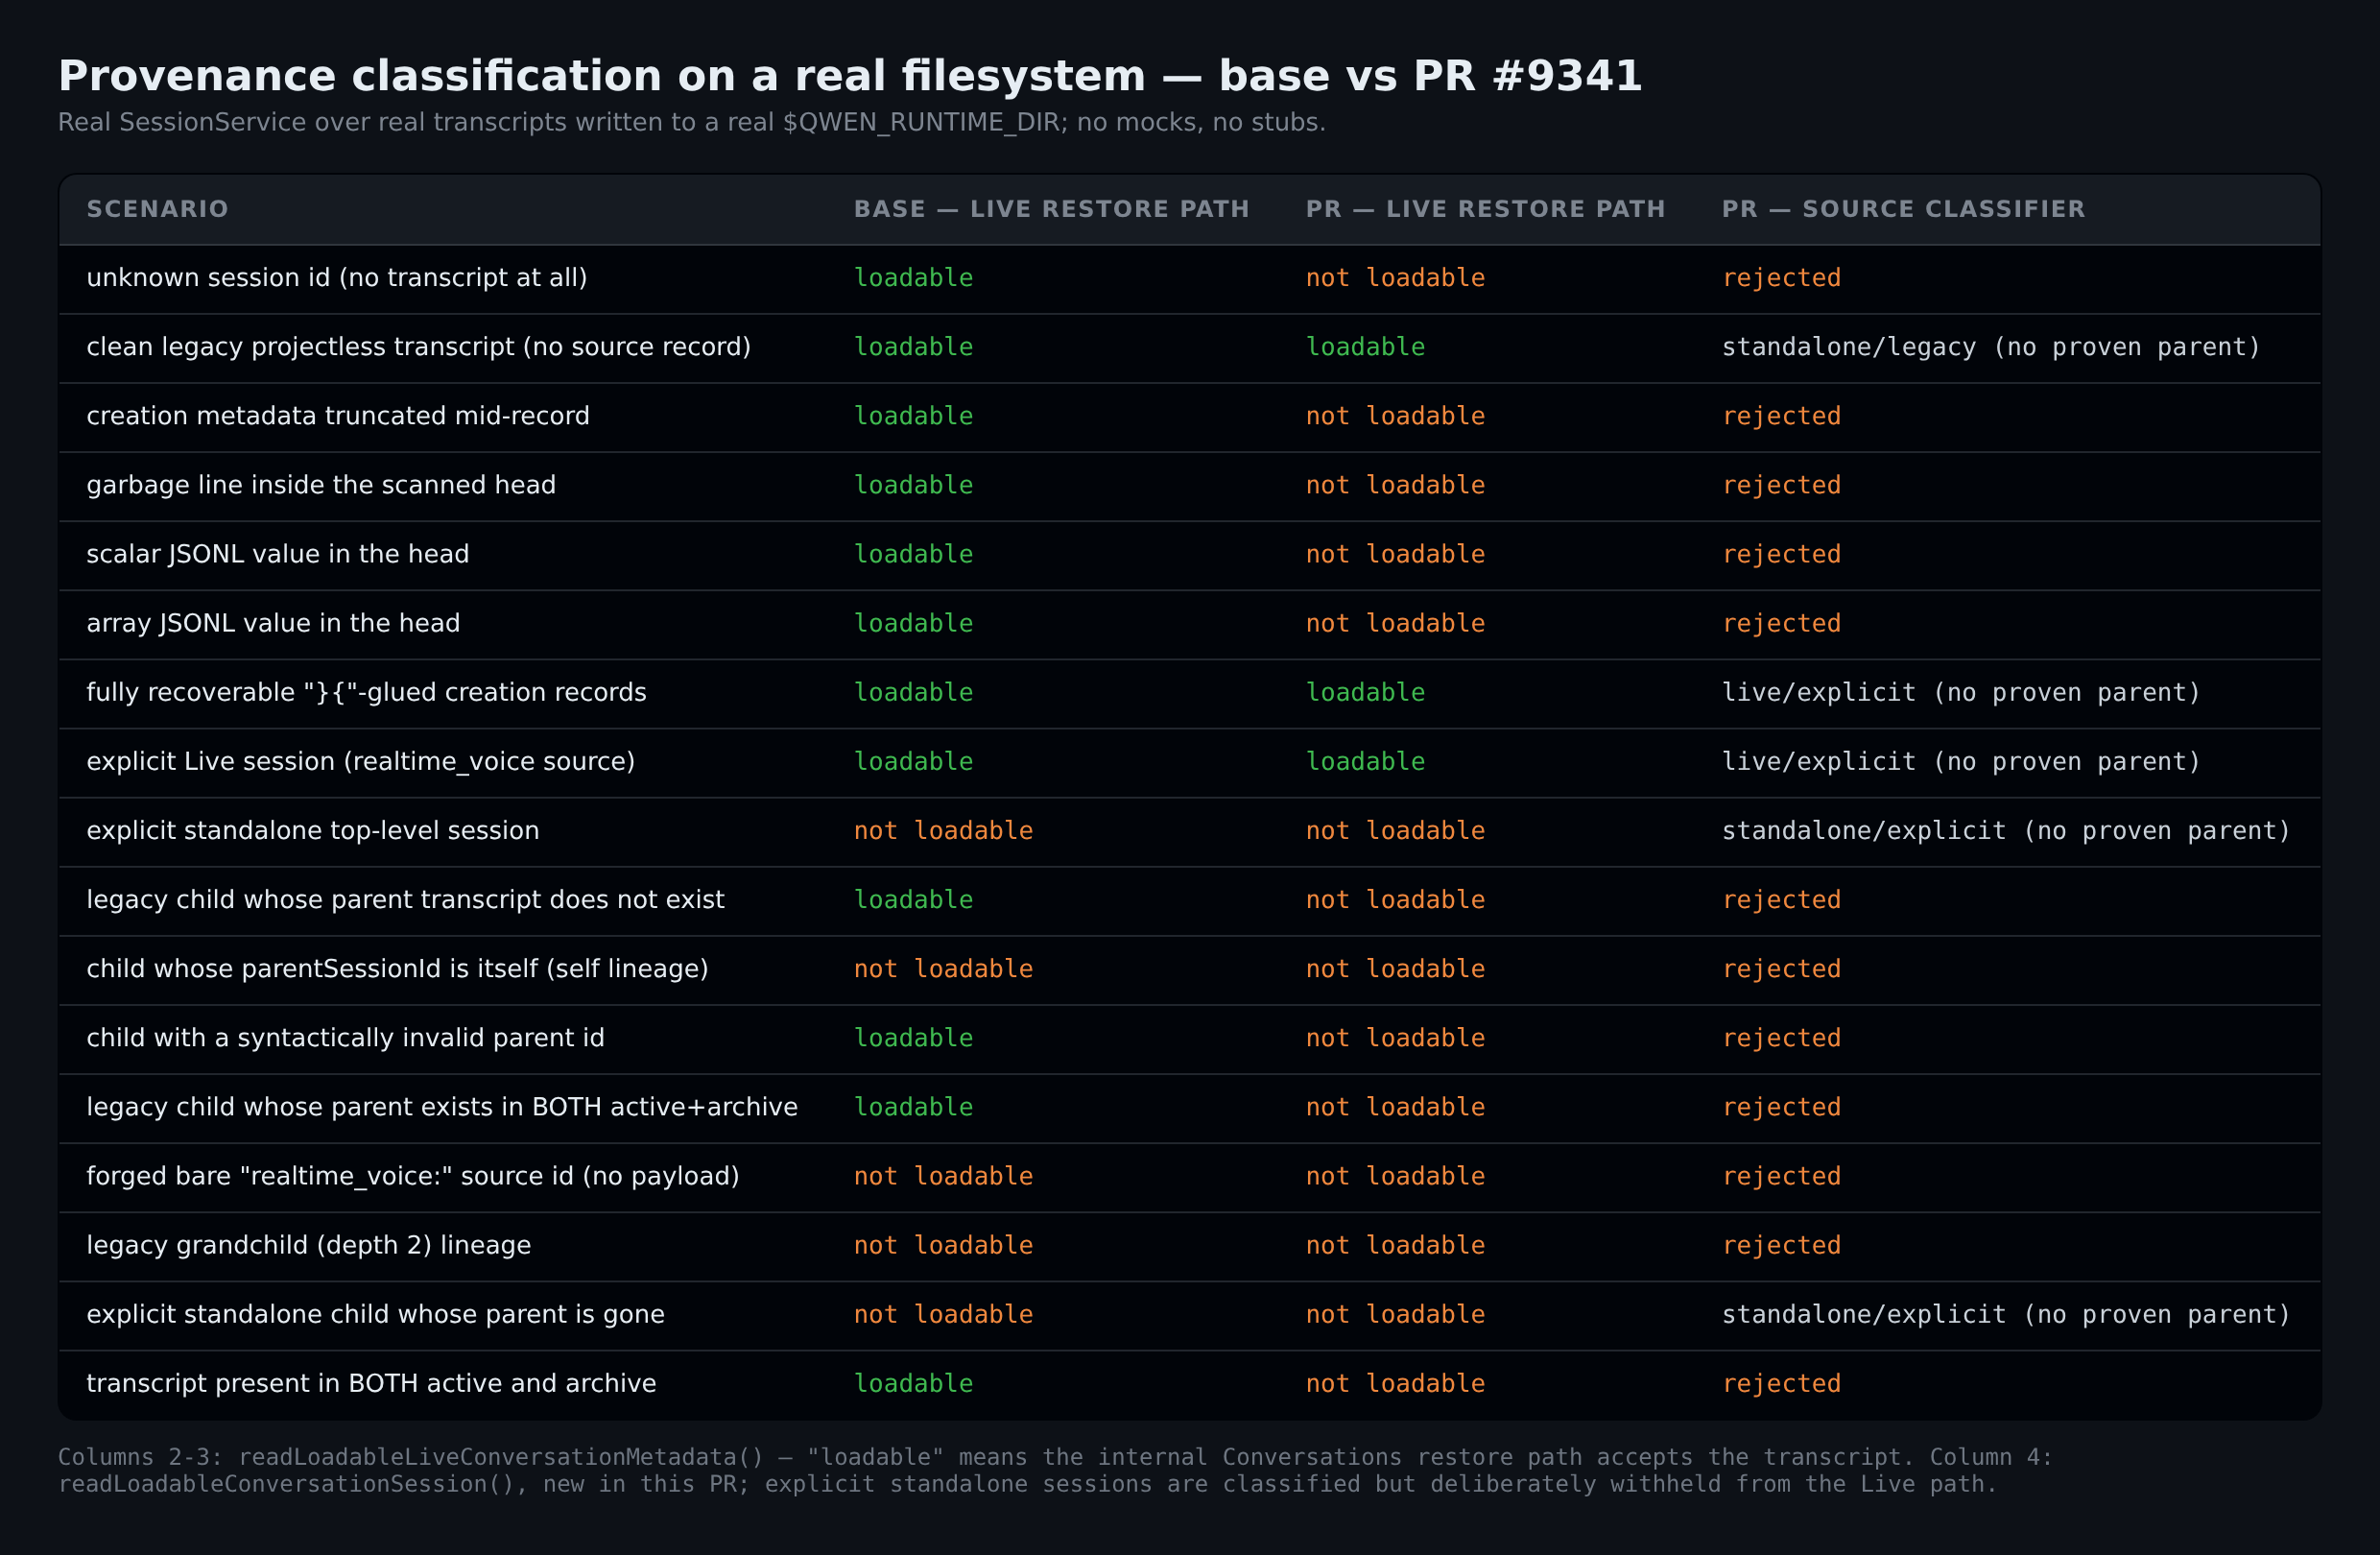Screen dimensions: 2380x1555
Task: Select the "BASE — LIVE RESTORE PATH" column header
Action: pos(1051,209)
